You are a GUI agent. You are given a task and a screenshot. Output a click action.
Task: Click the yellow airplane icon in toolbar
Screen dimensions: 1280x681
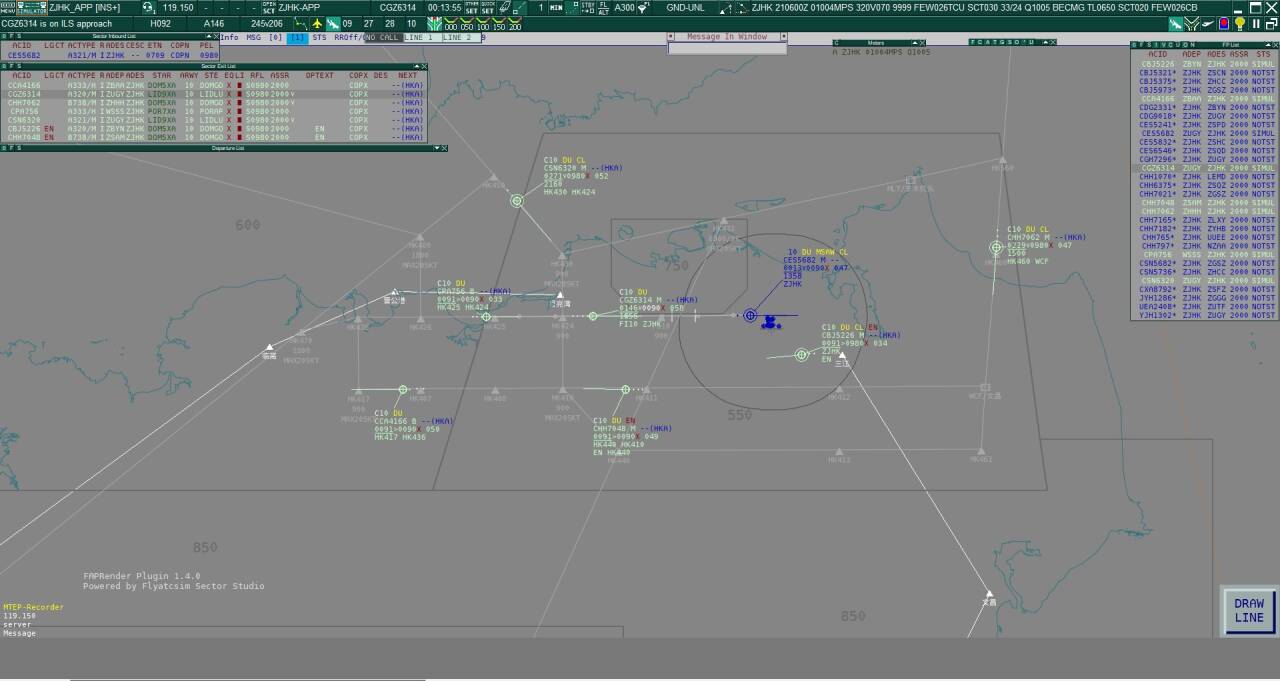coord(318,23)
